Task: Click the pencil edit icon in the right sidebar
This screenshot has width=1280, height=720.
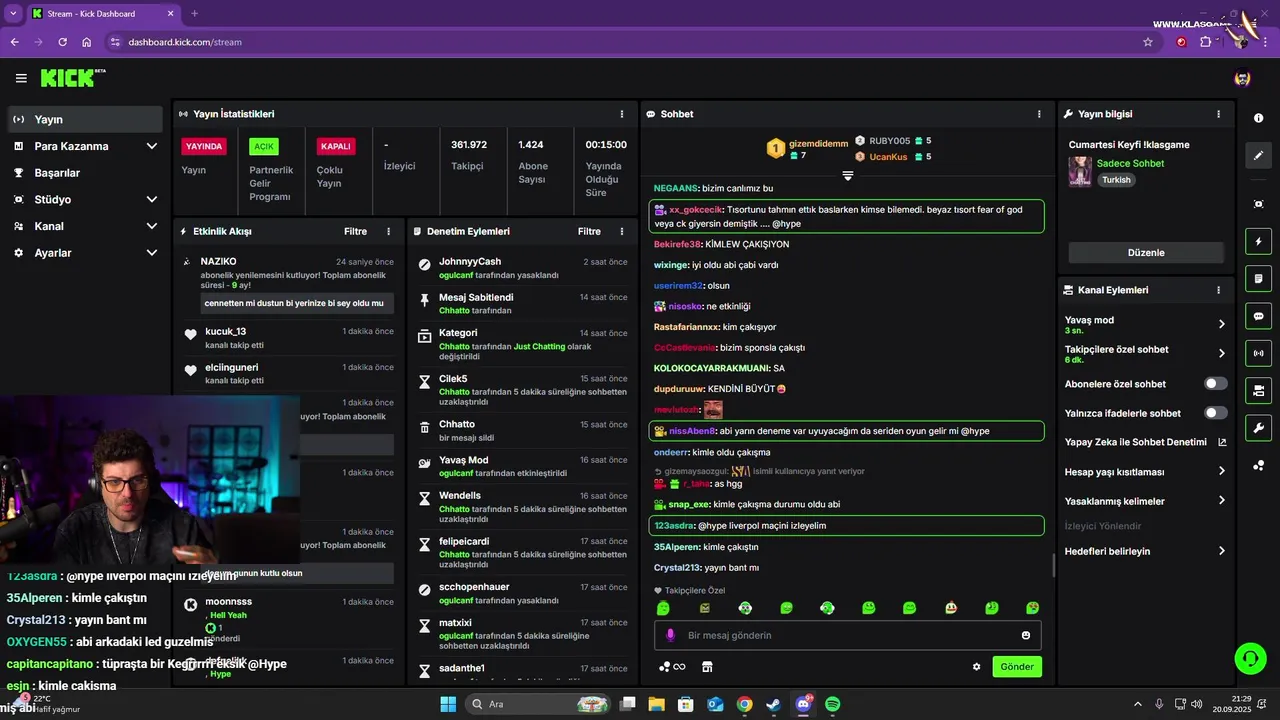Action: (x=1258, y=156)
